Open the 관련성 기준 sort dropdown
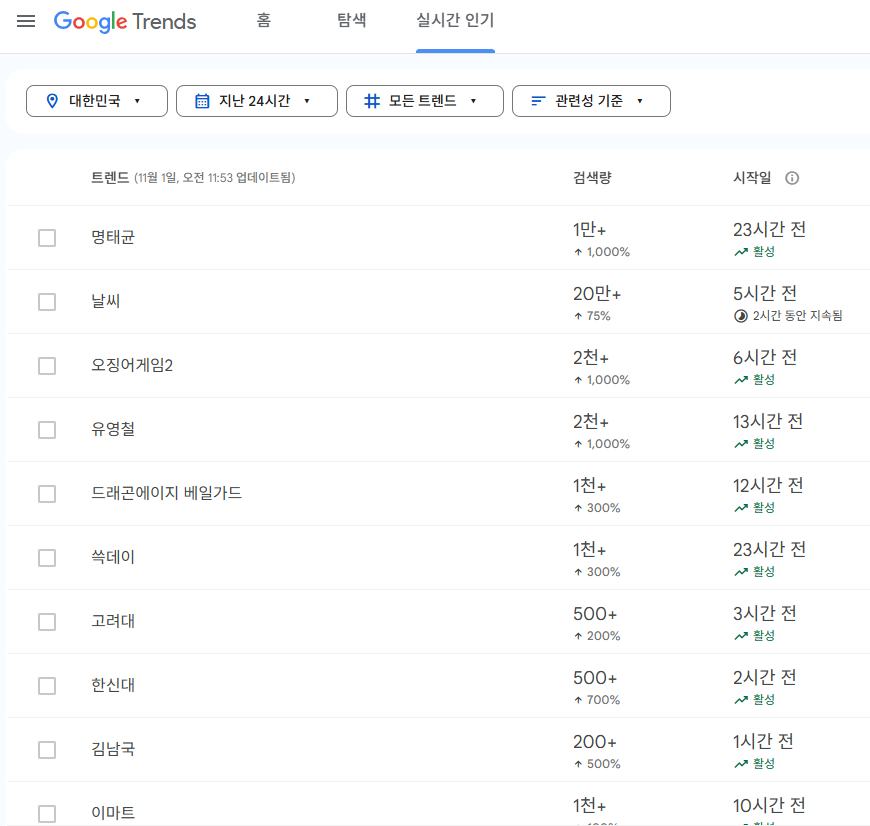870x826 pixels. 591,101
